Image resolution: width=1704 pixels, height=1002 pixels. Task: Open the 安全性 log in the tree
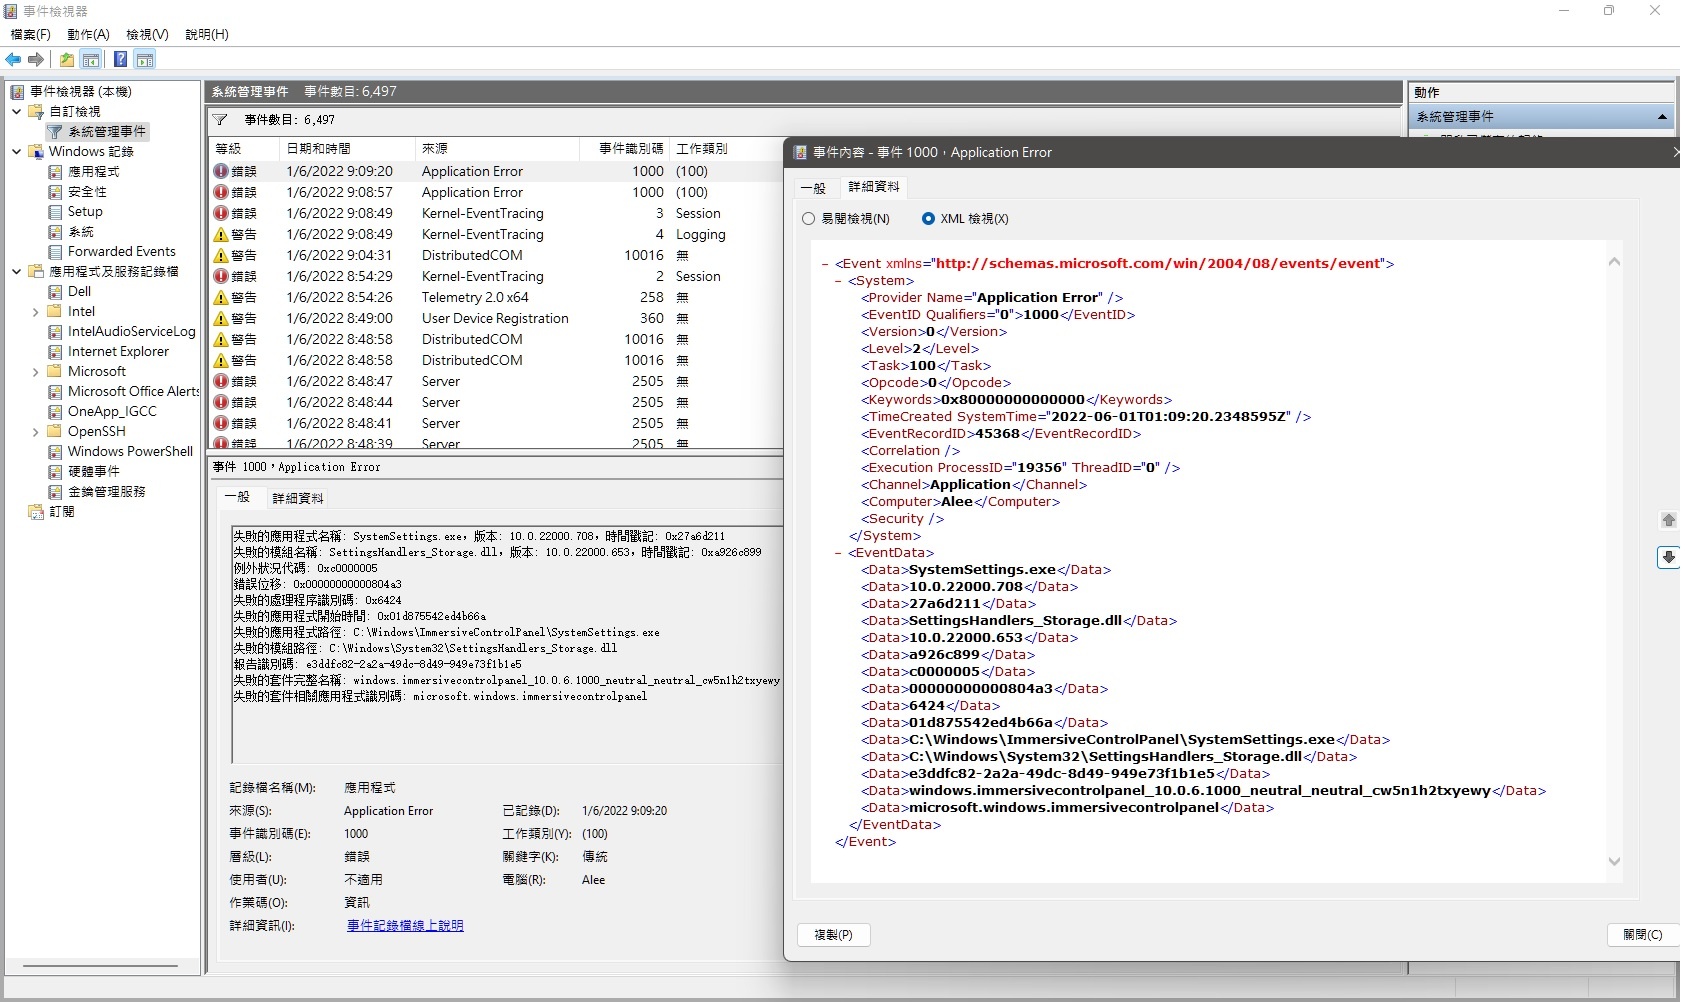87,192
